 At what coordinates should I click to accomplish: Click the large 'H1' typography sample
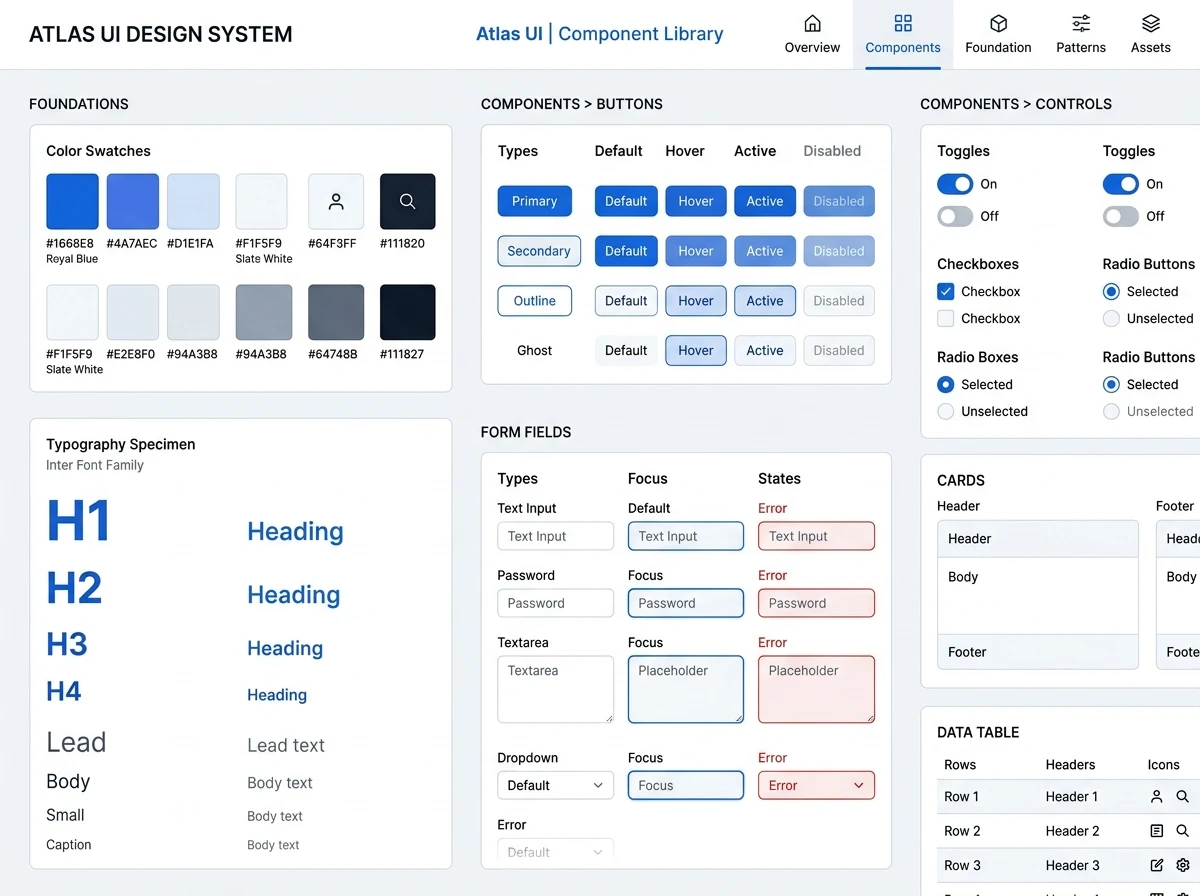click(x=78, y=522)
